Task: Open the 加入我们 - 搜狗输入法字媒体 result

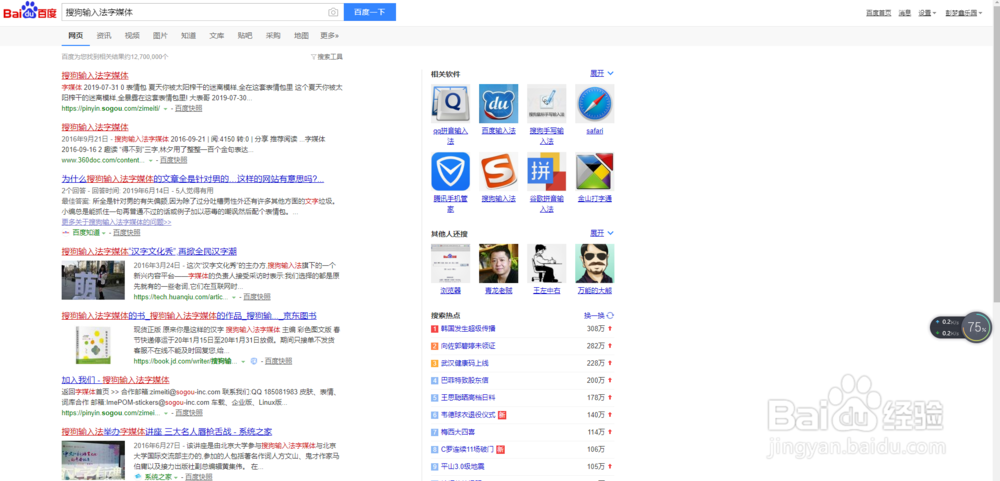Action: tap(115, 380)
